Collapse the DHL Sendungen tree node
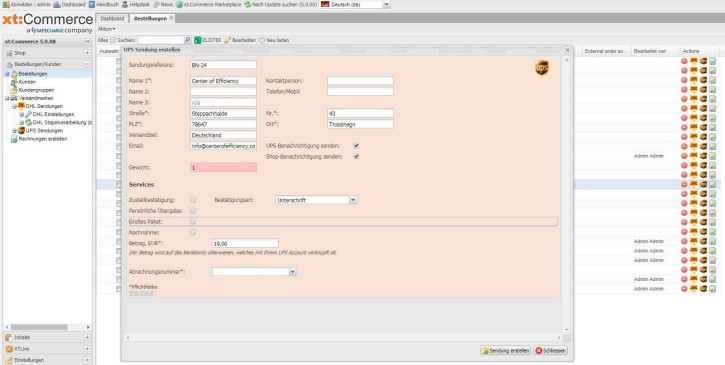Image resolution: width=725 pixels, height=365 pixels. (14, 106)
